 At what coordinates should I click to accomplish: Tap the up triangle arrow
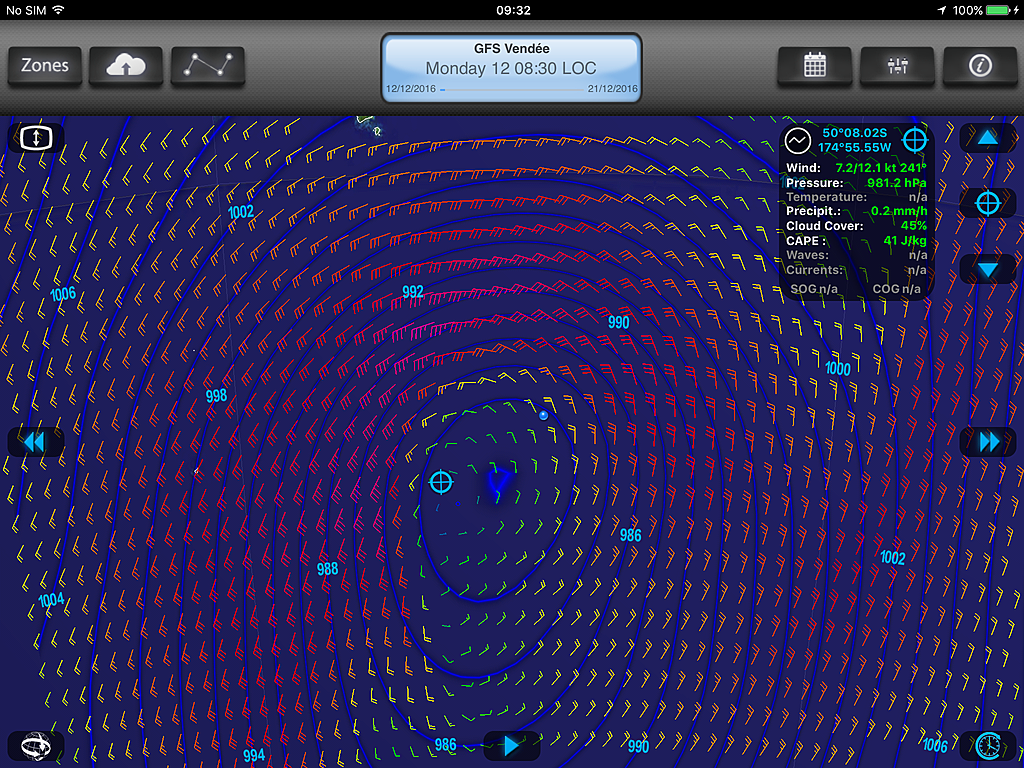tap(988, 138)
